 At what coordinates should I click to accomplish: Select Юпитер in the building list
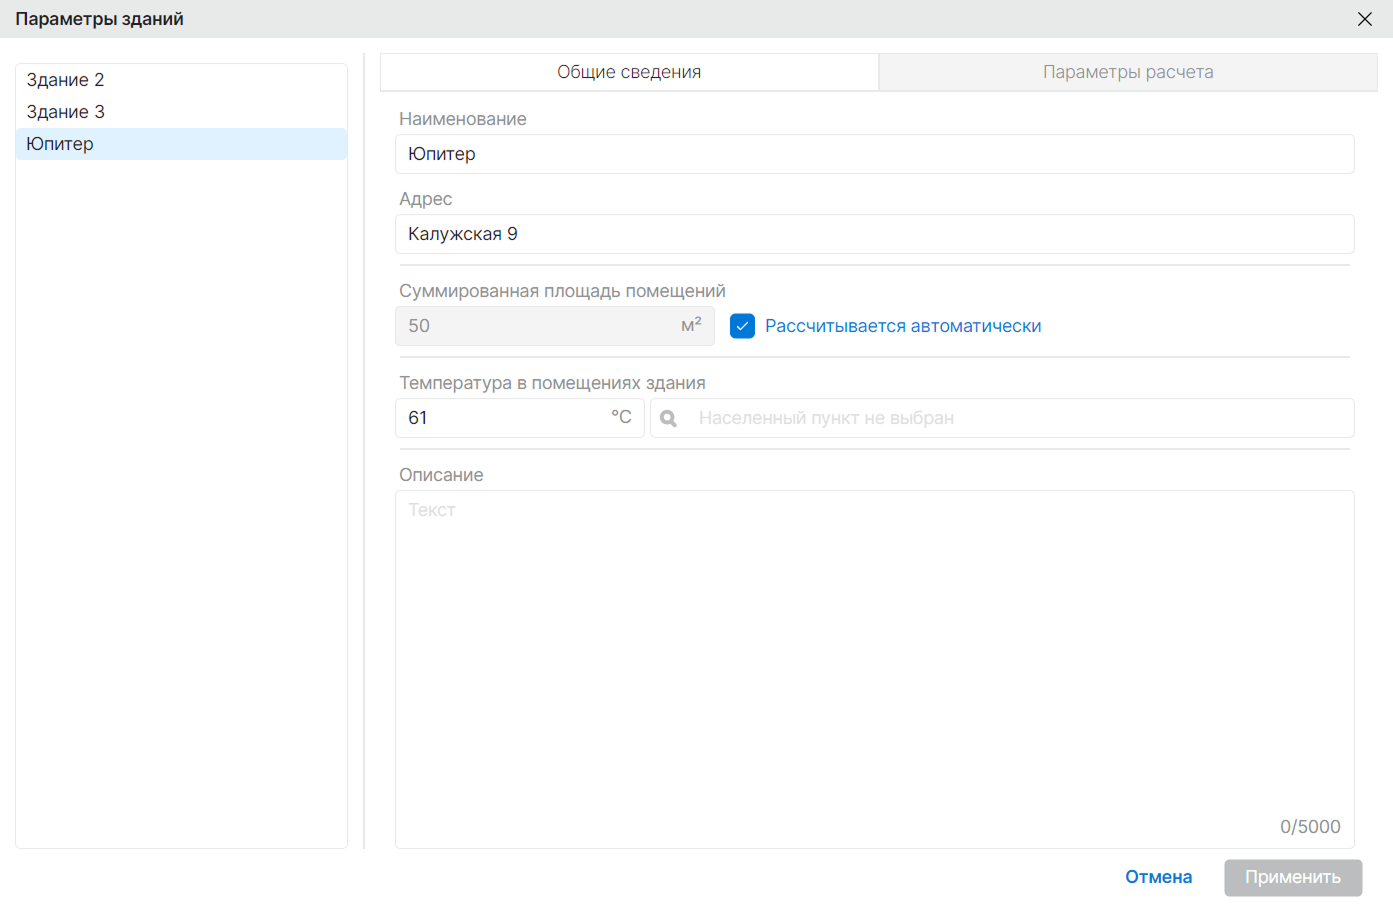tap(181, 144)
